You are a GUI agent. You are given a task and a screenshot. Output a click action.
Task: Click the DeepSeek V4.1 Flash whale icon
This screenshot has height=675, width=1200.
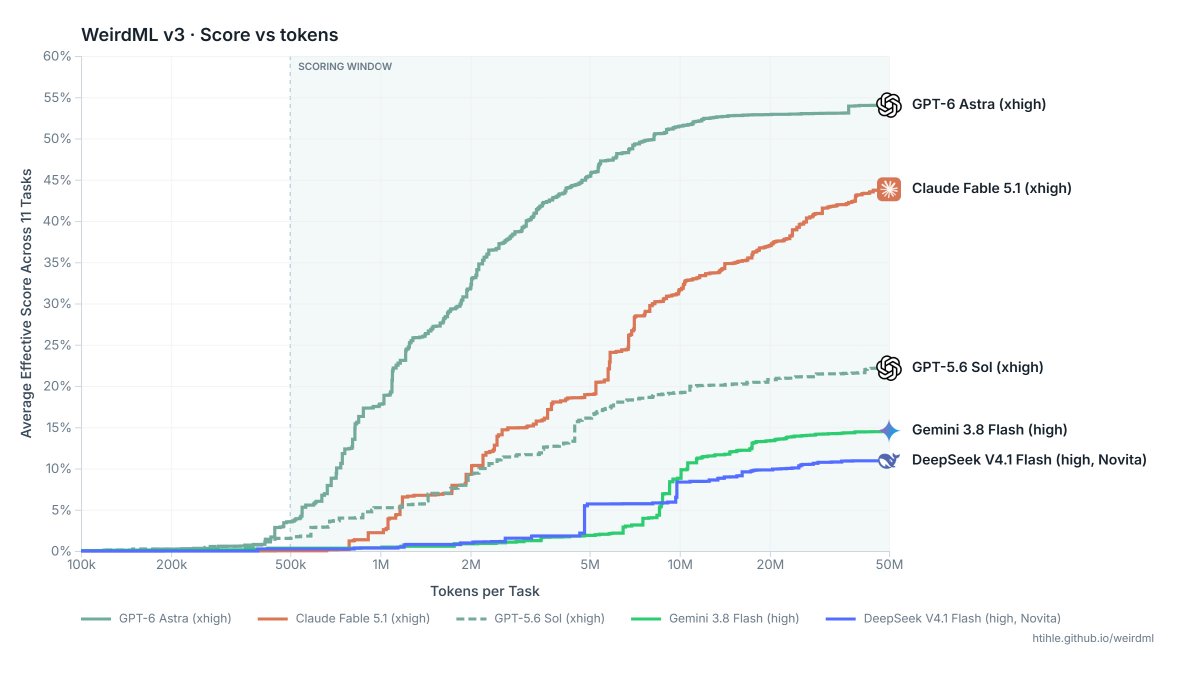(x=889, y=460)
